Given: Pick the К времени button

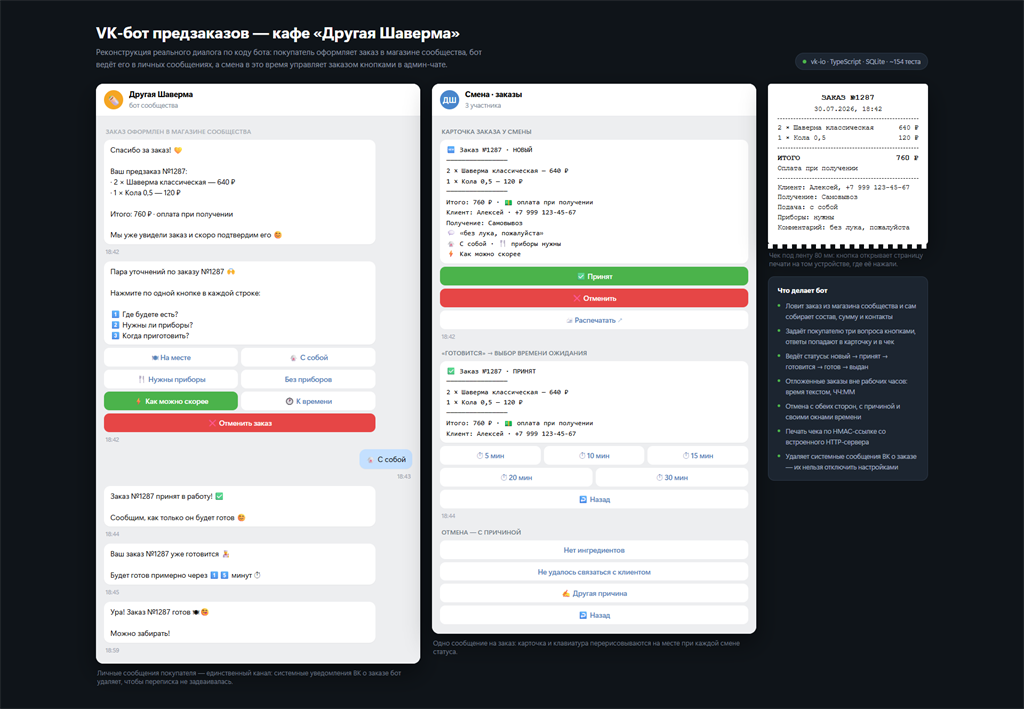Looking at the screenshot, I should tap(308, 401).
